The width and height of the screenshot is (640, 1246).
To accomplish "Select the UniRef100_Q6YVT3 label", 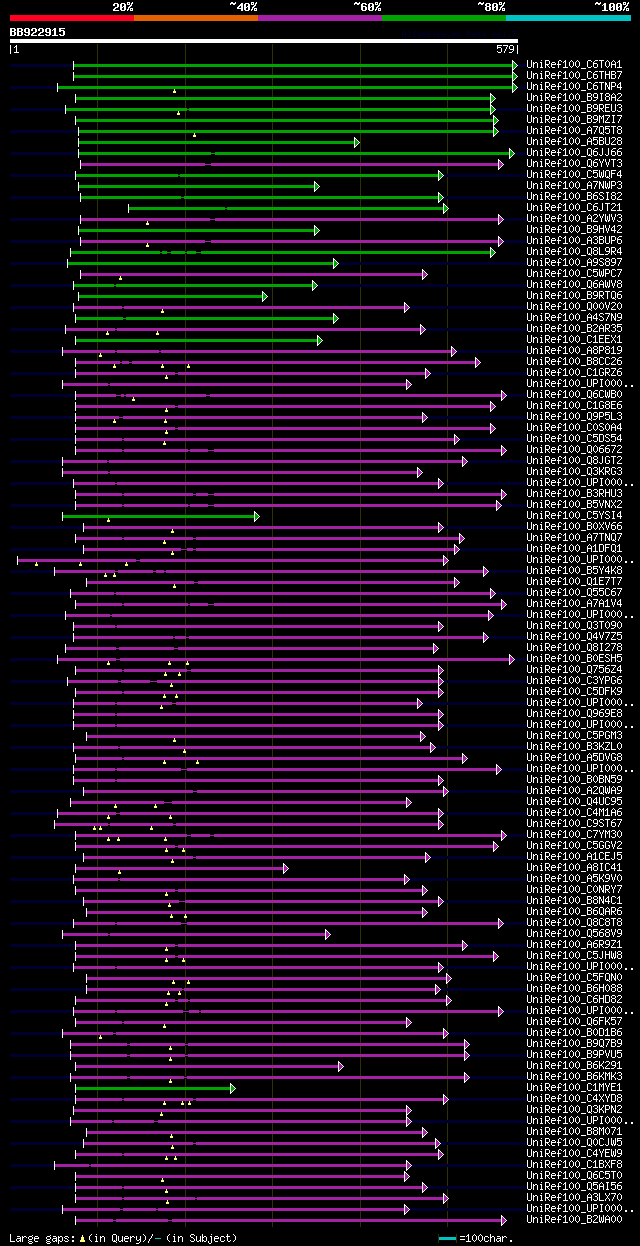I will [x=574, y=163].
